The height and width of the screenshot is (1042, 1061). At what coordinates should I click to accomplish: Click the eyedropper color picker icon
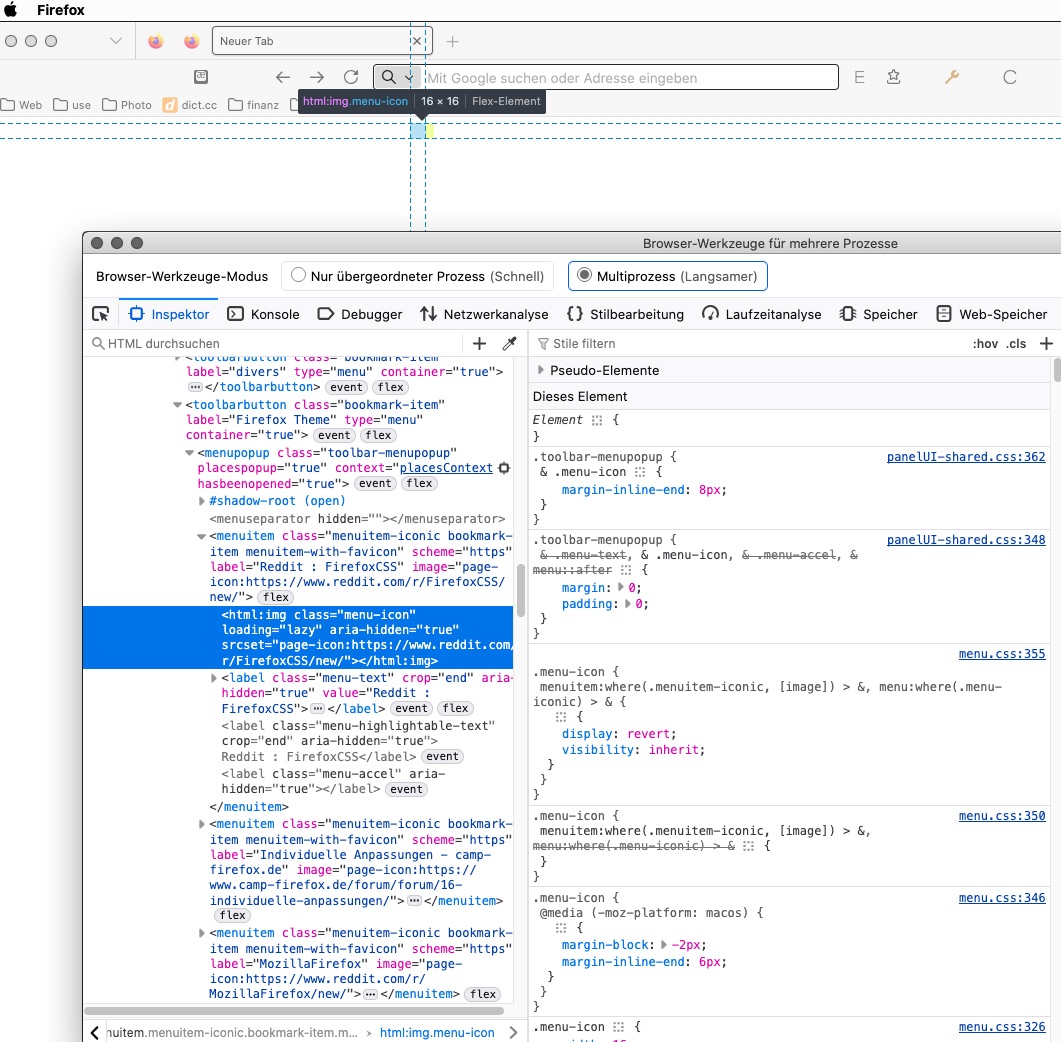509,344
